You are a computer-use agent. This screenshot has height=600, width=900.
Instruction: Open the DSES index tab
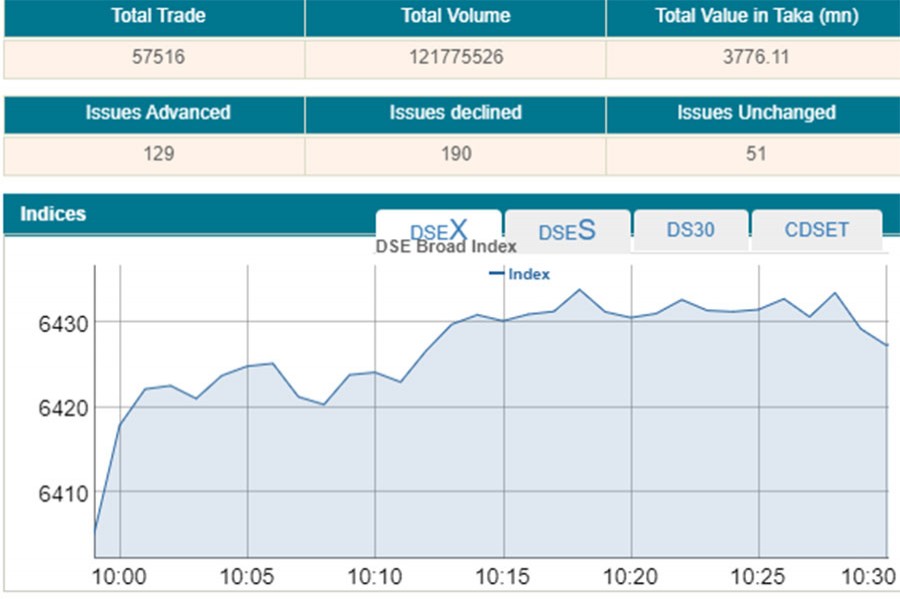pyautogui.click(x=567, y=230)
